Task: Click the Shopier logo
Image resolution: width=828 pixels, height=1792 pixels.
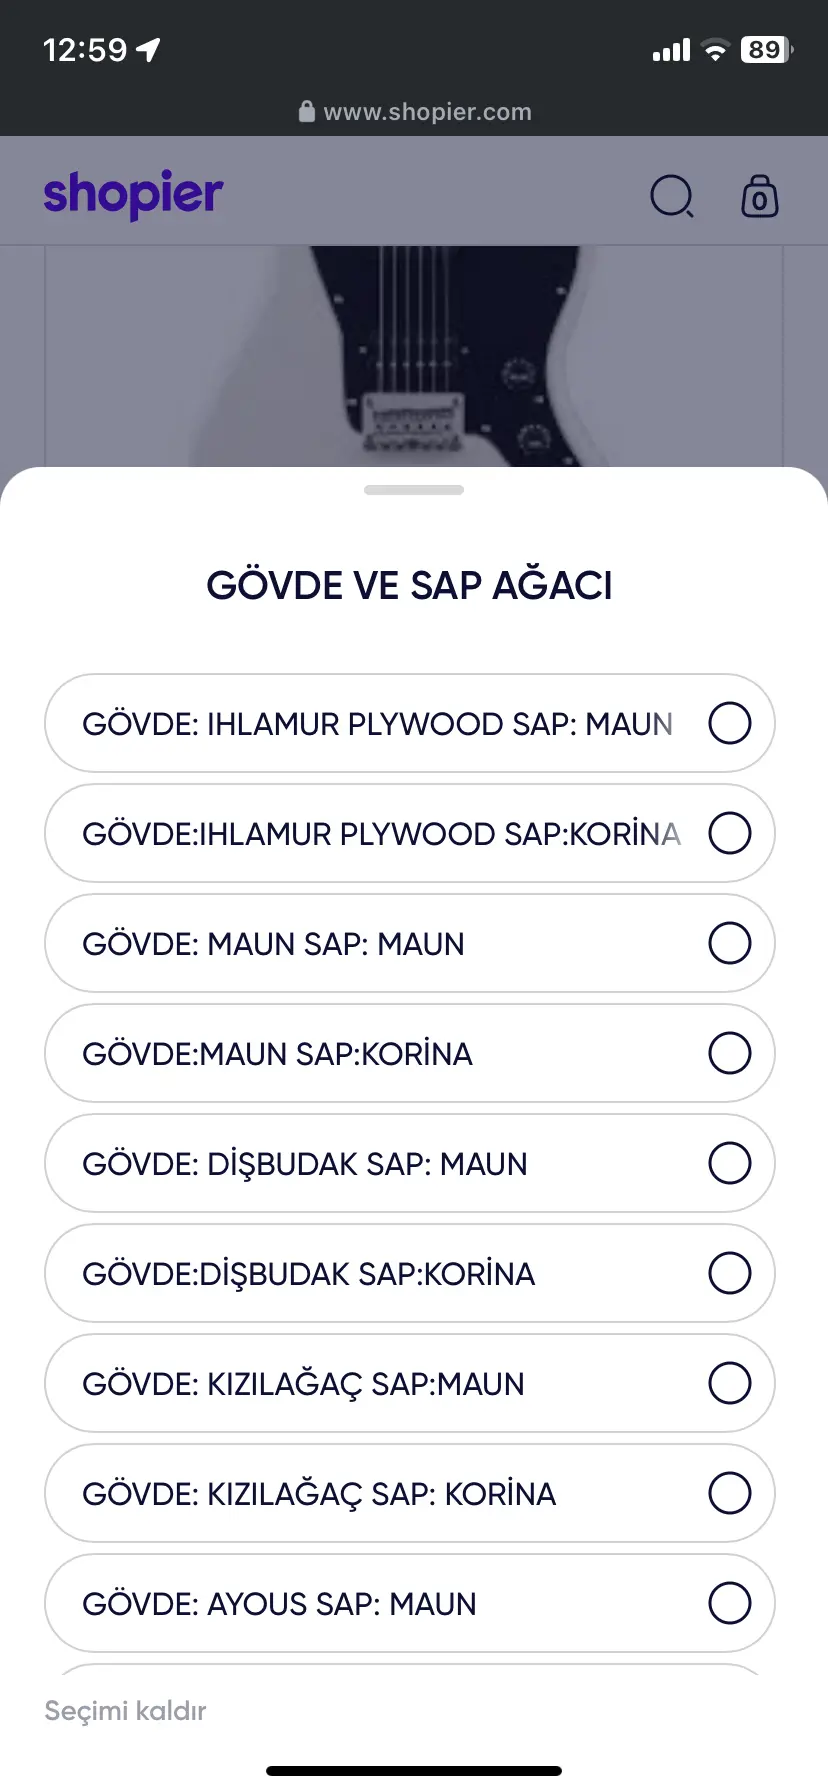Action: [x=133, y=194]
